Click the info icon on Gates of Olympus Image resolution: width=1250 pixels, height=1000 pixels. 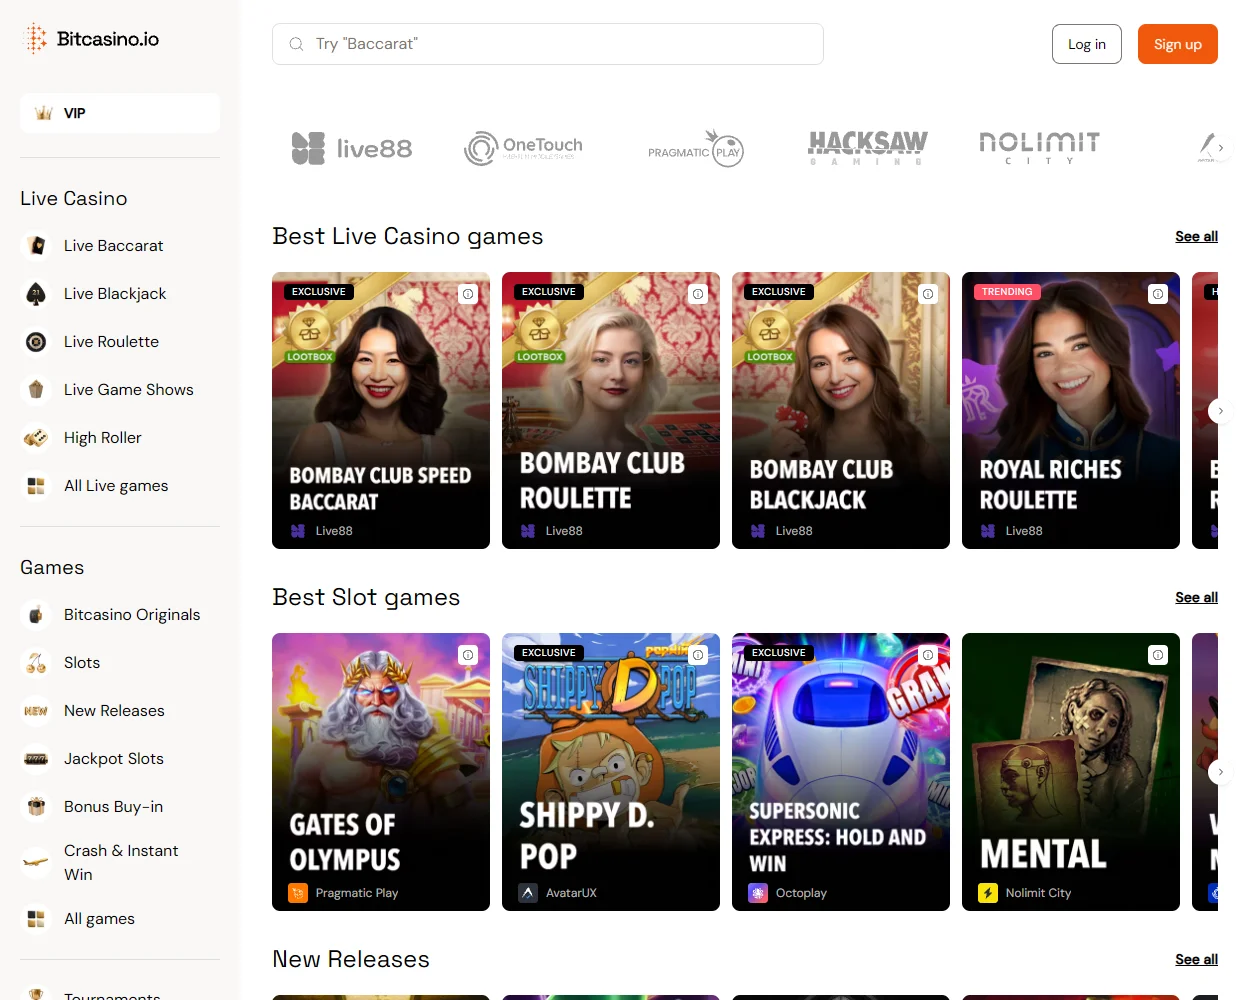point(467,654)
